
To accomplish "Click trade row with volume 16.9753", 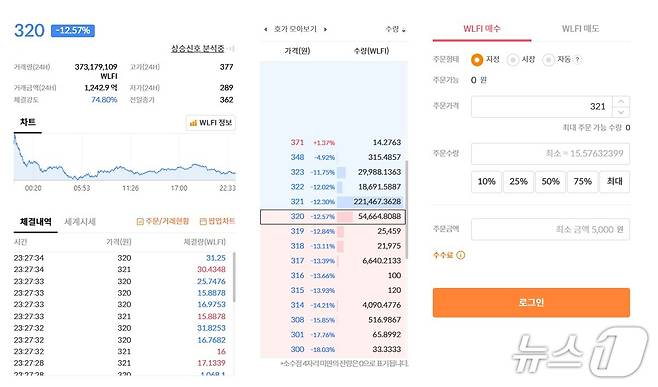I will point(120,304).
